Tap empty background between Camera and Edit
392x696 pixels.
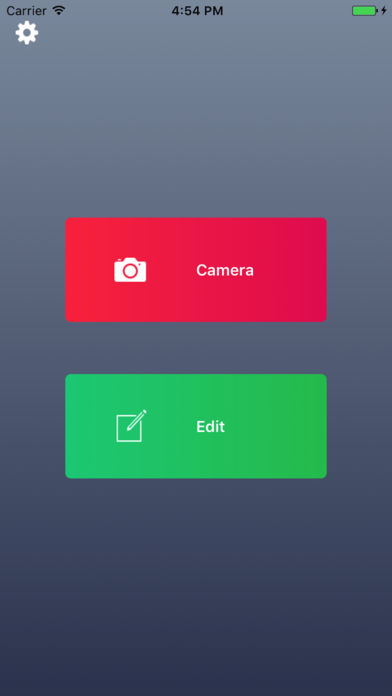click(x=196, y=348)
